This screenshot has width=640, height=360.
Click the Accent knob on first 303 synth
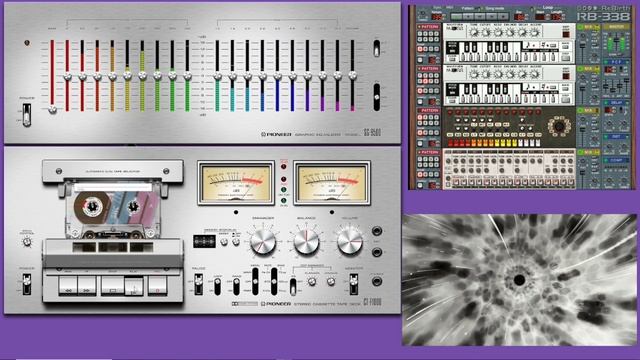[535, 32]
